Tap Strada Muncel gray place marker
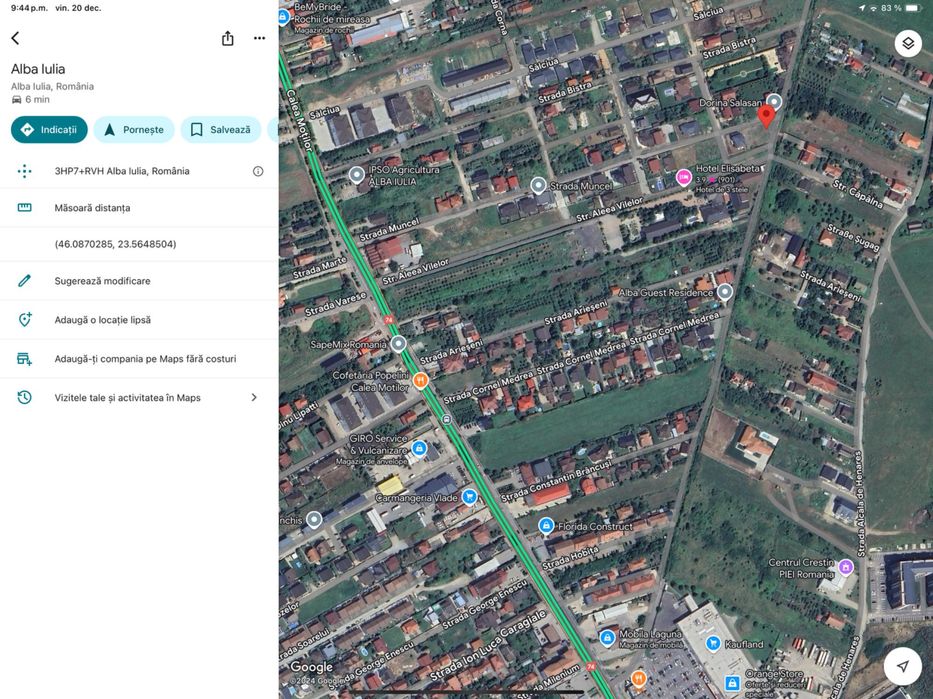Viewport: 933px width, 699px height. click(538, 186)
